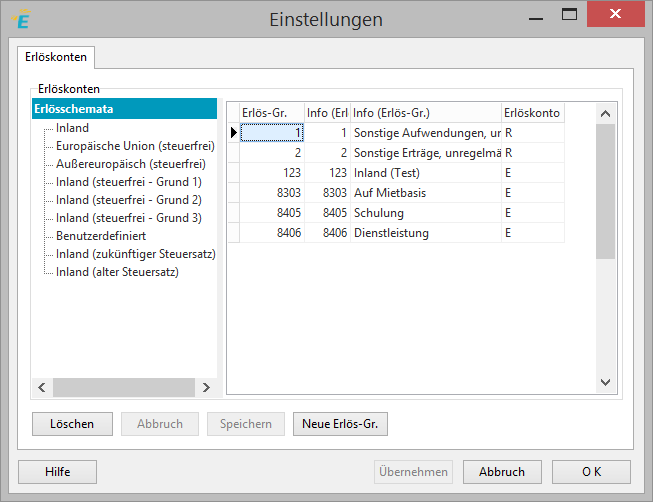
Task: Click the application logo icon in title bar
Action: click(22, 19)
